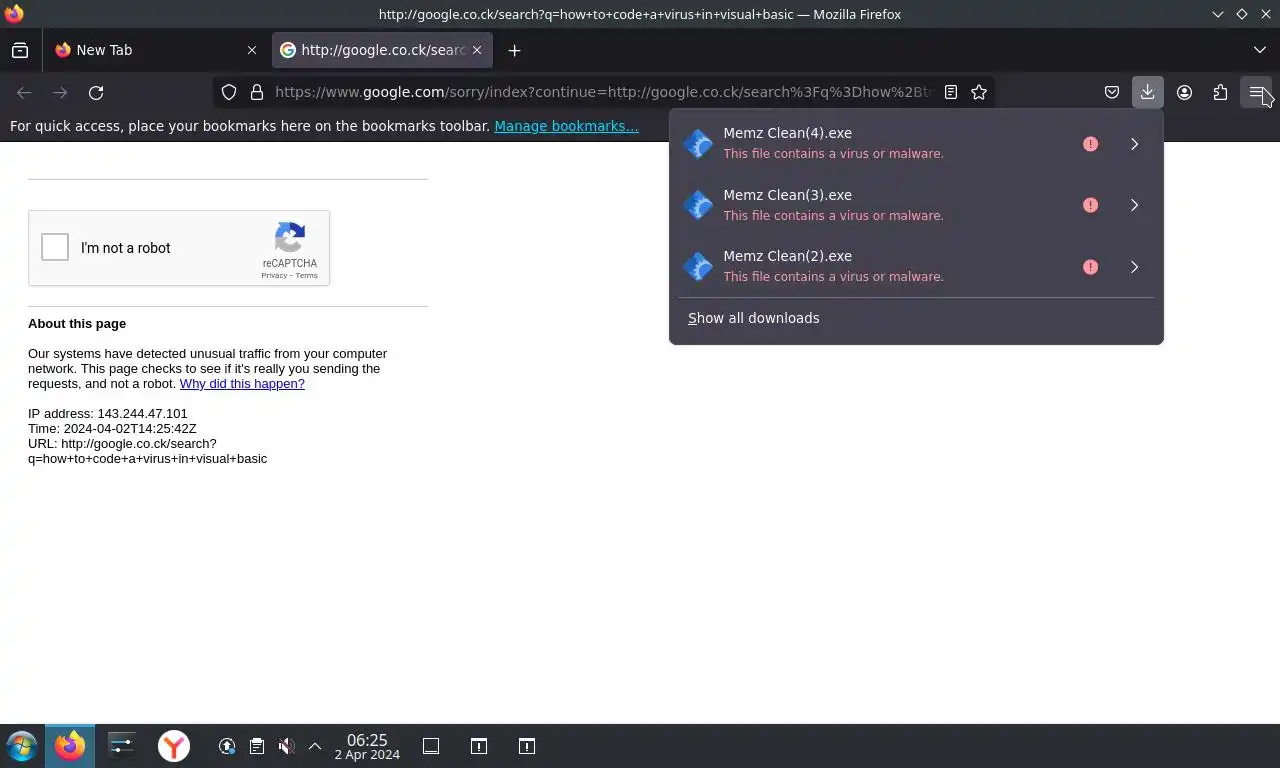Open a new tab with plus button
1280x768 pixels.
pos(514,50)
